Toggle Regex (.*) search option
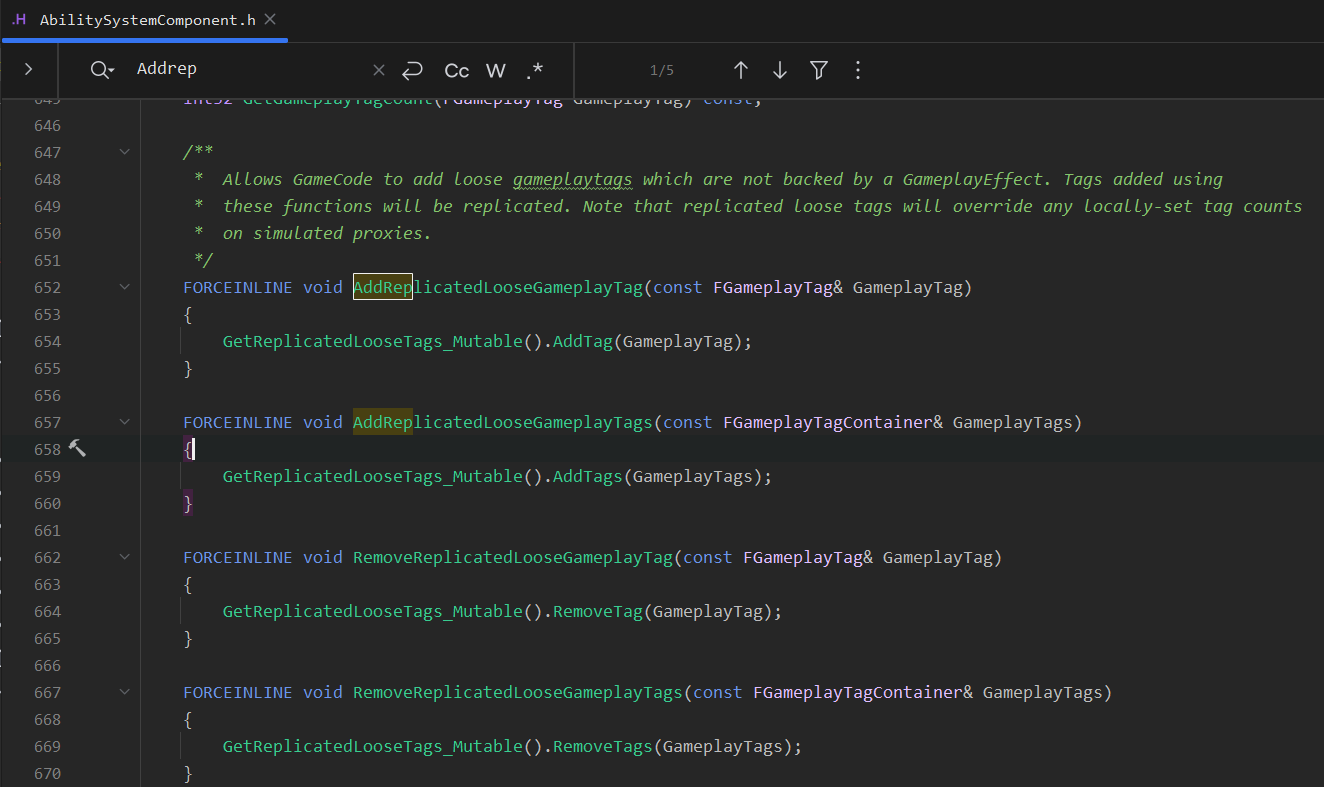Image resolution: width=1324 pixels, height=787 pixels. pyautogui.click(x=535, y=70)
